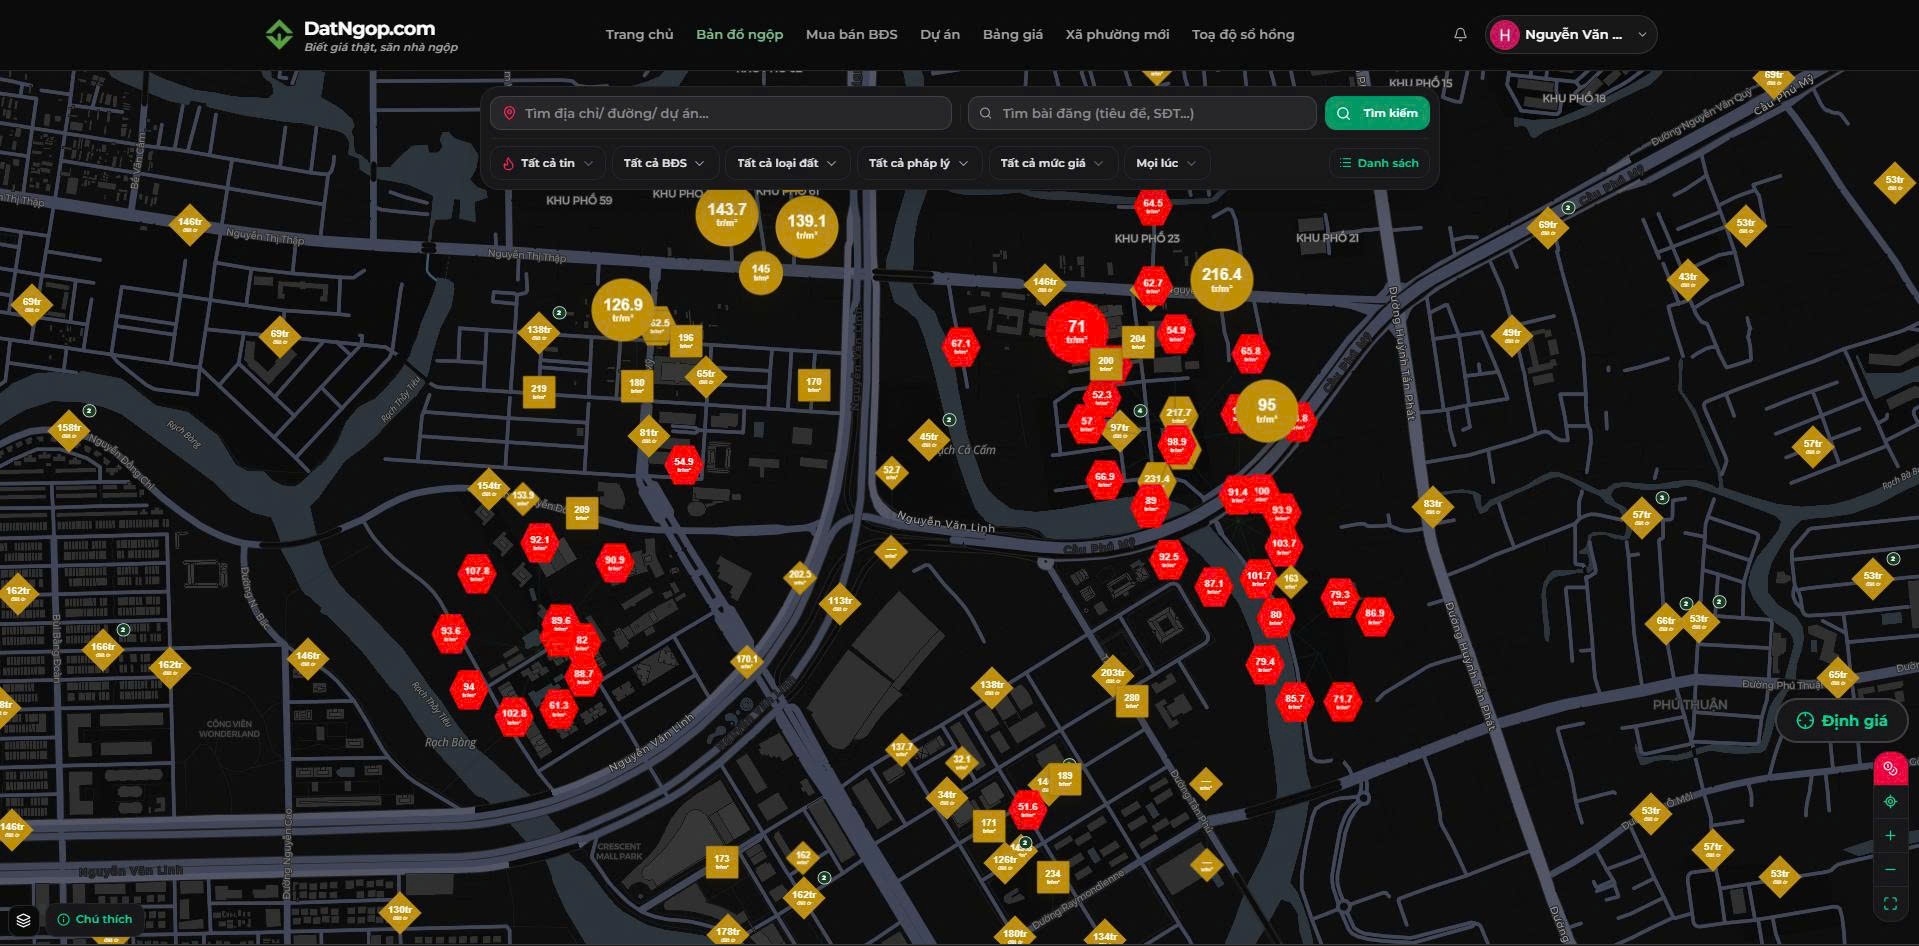Zoom in with the plus button
Viewport: 1919px width, 946px height.
pos(1890,836)
